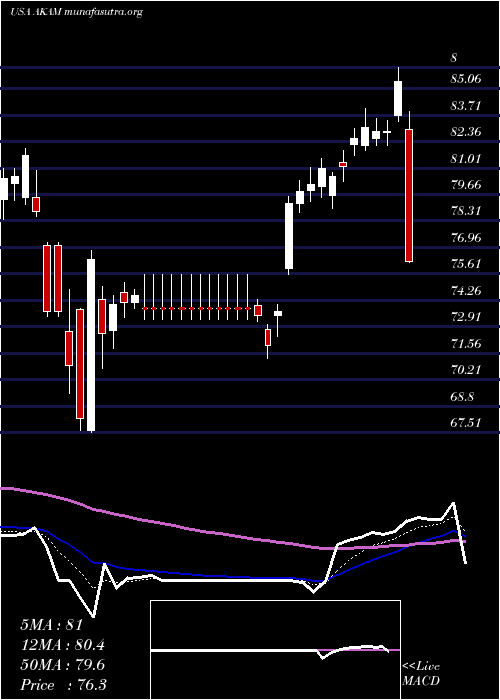
Task: Click the 71.56 price axis label
Action: click(x=466, y=344)
